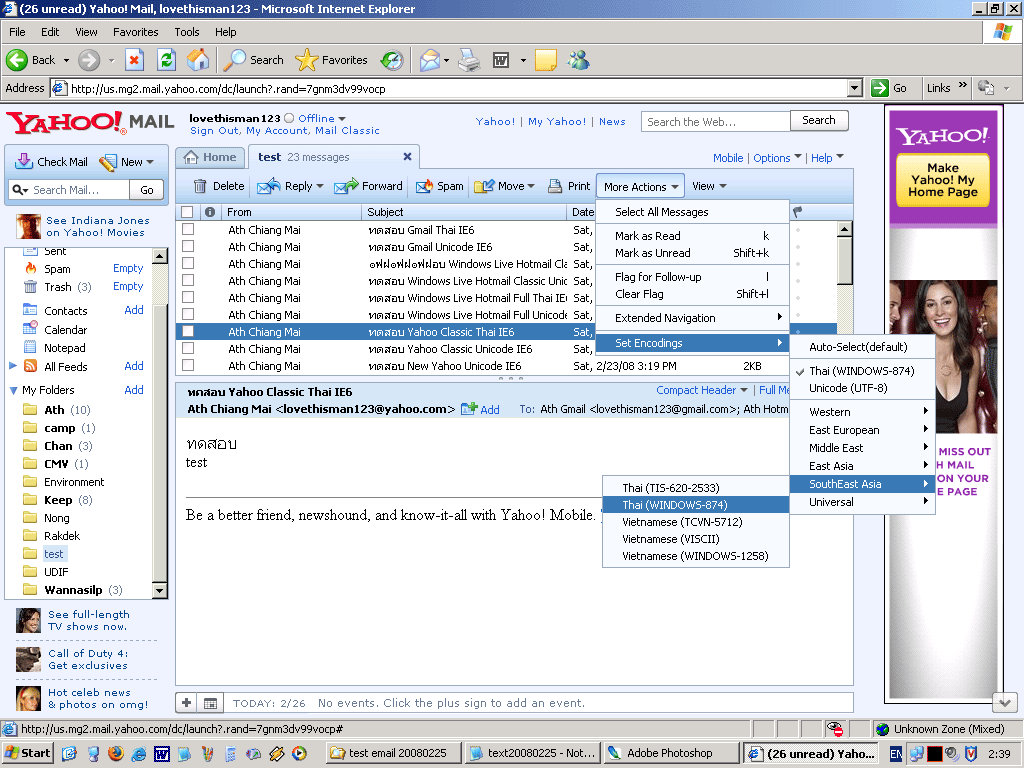The height and width of the screenshot is (768, 1024).
Task: Check the Hotmail Full Thai message checkbox
Action: [x=188, y=297]
